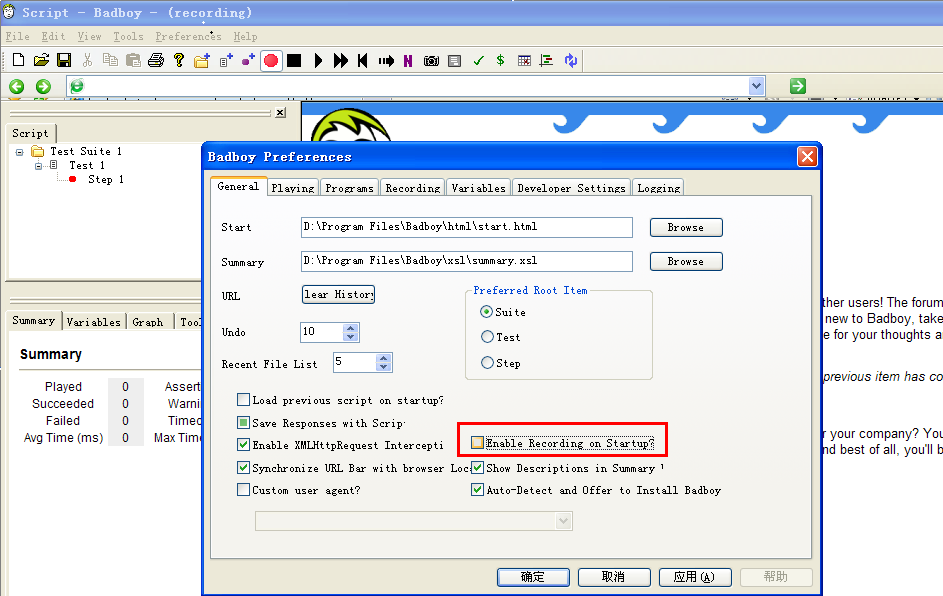Open the Preferences menu

(x=188, y=37)
